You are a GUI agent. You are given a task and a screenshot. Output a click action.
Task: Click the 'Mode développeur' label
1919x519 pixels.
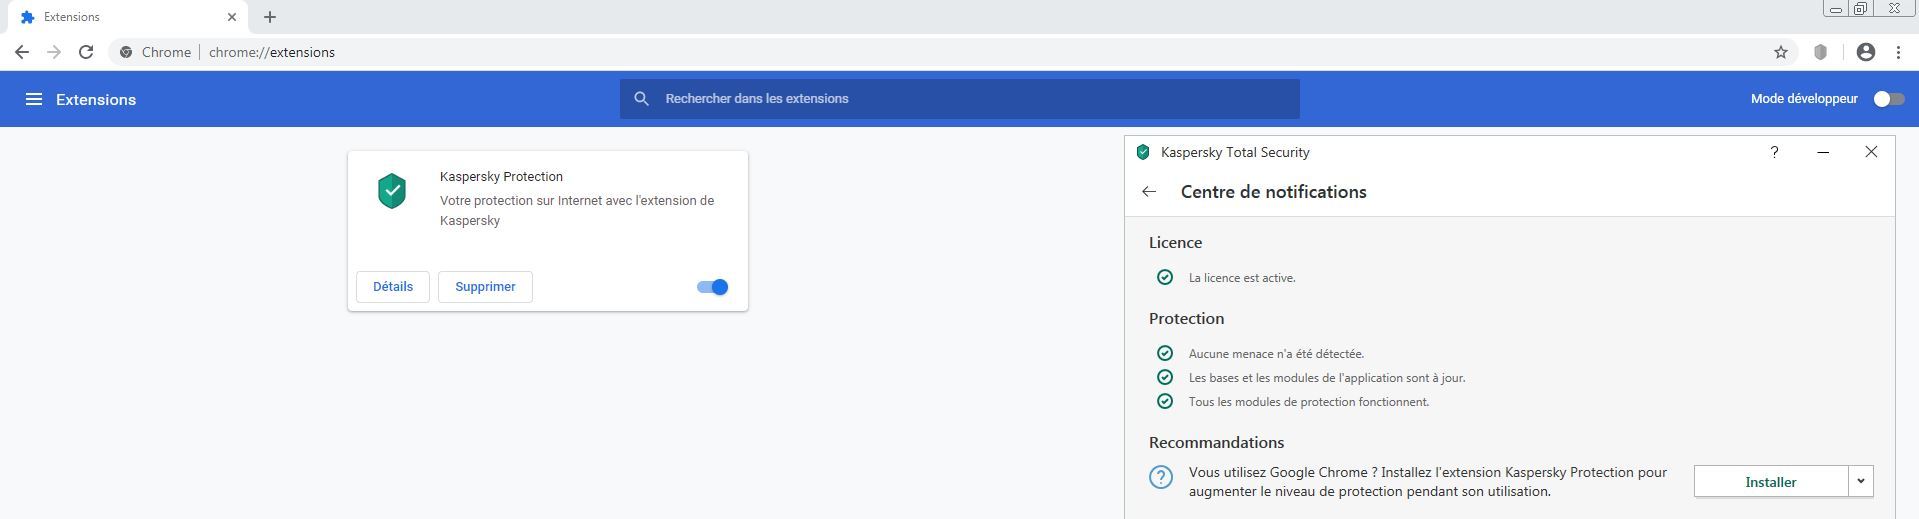click(1804, 99)
